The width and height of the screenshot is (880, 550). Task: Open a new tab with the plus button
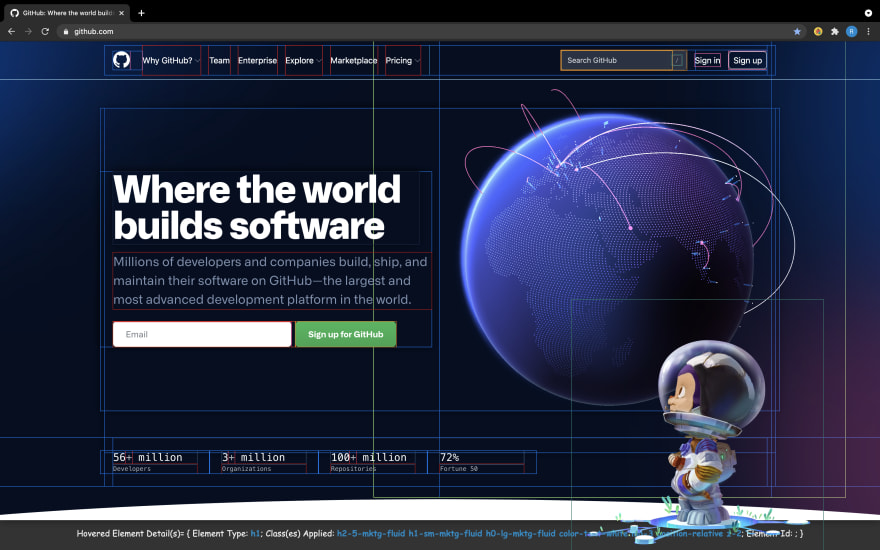click(141, 13)
